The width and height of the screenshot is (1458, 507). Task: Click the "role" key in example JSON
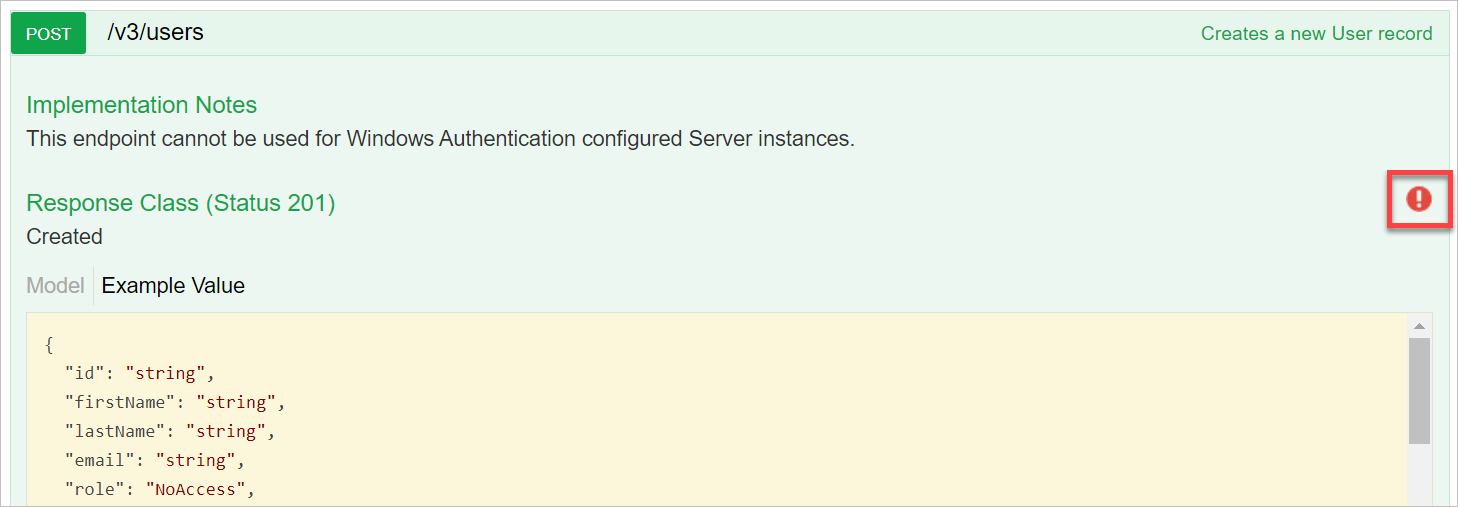pos(95,490)
